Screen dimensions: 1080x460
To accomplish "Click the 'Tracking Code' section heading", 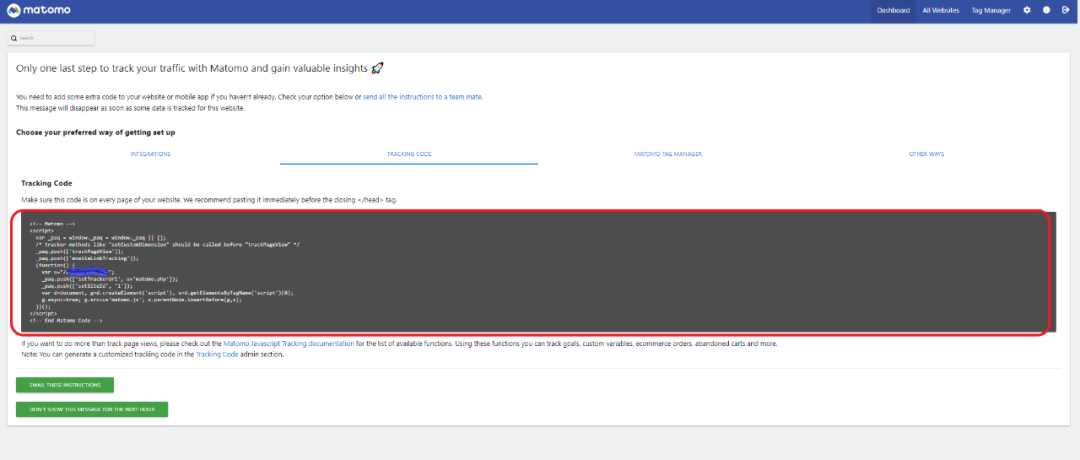I will 47,183.
